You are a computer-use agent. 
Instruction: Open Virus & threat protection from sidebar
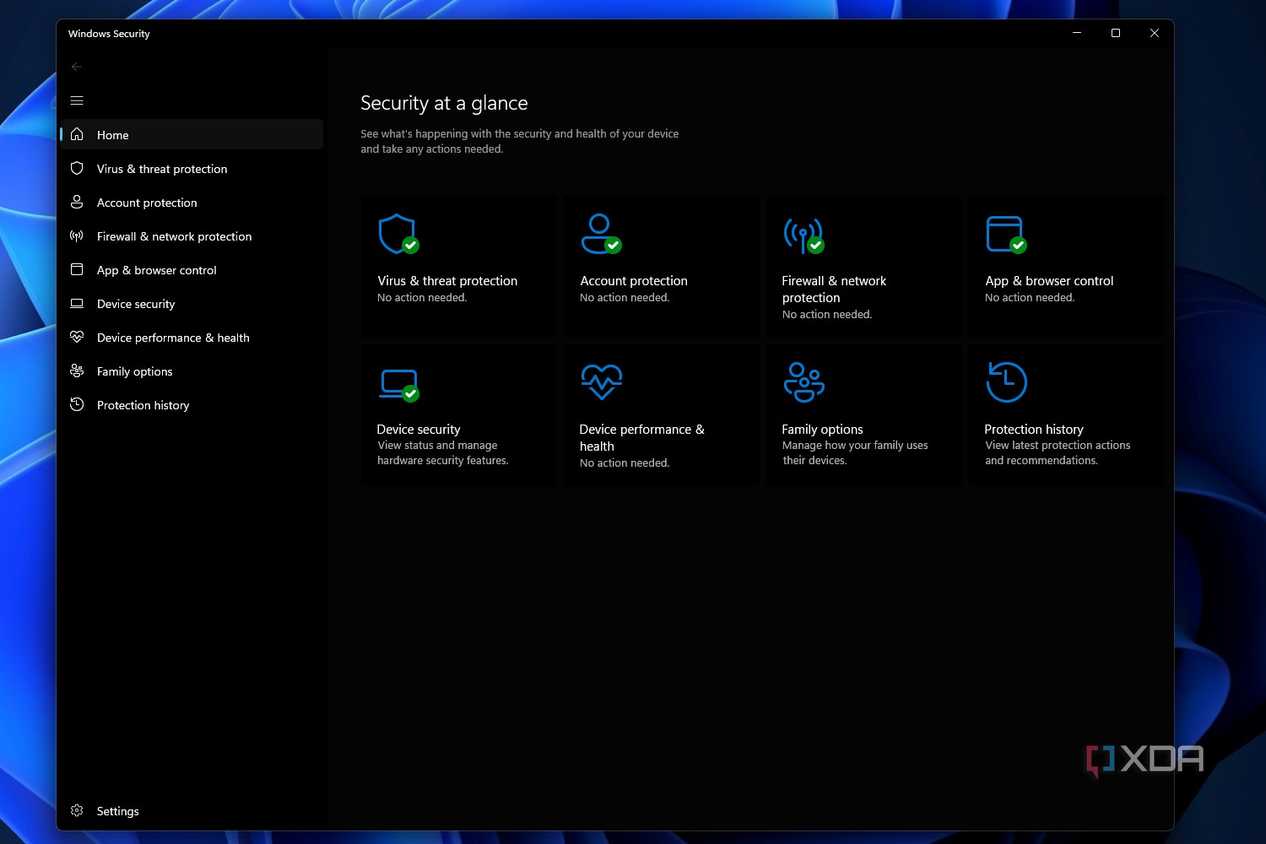click(x=192, y=169)
